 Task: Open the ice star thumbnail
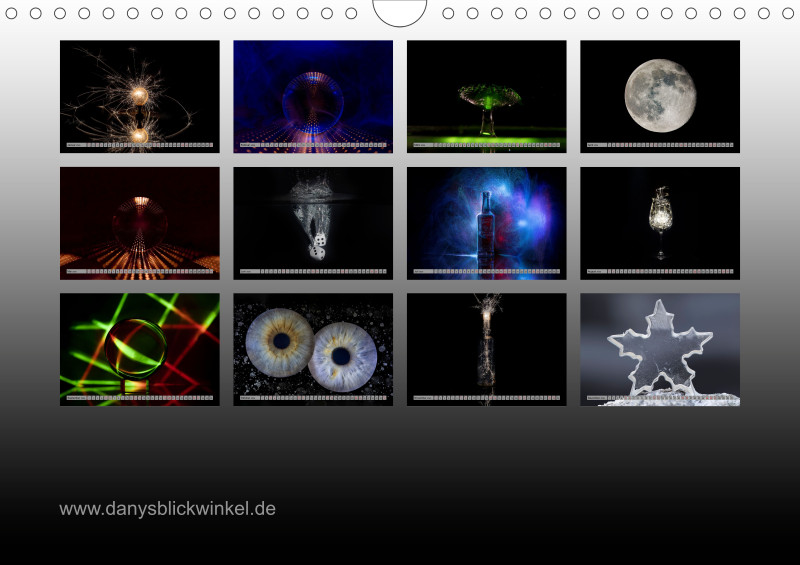click(x=660, y=345)
